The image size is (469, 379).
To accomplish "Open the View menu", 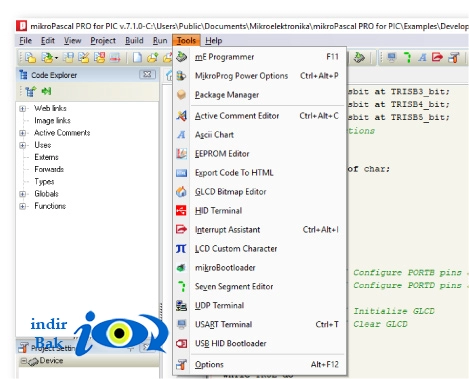I will pyautogui.click(x=72, y=41).
